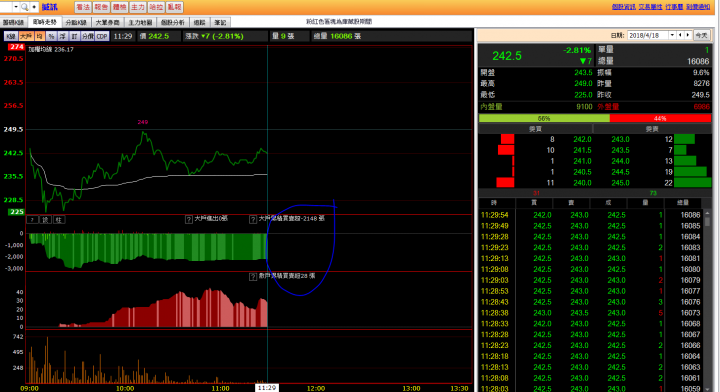Click the 昨收 249.5 value

pos(700,95)
